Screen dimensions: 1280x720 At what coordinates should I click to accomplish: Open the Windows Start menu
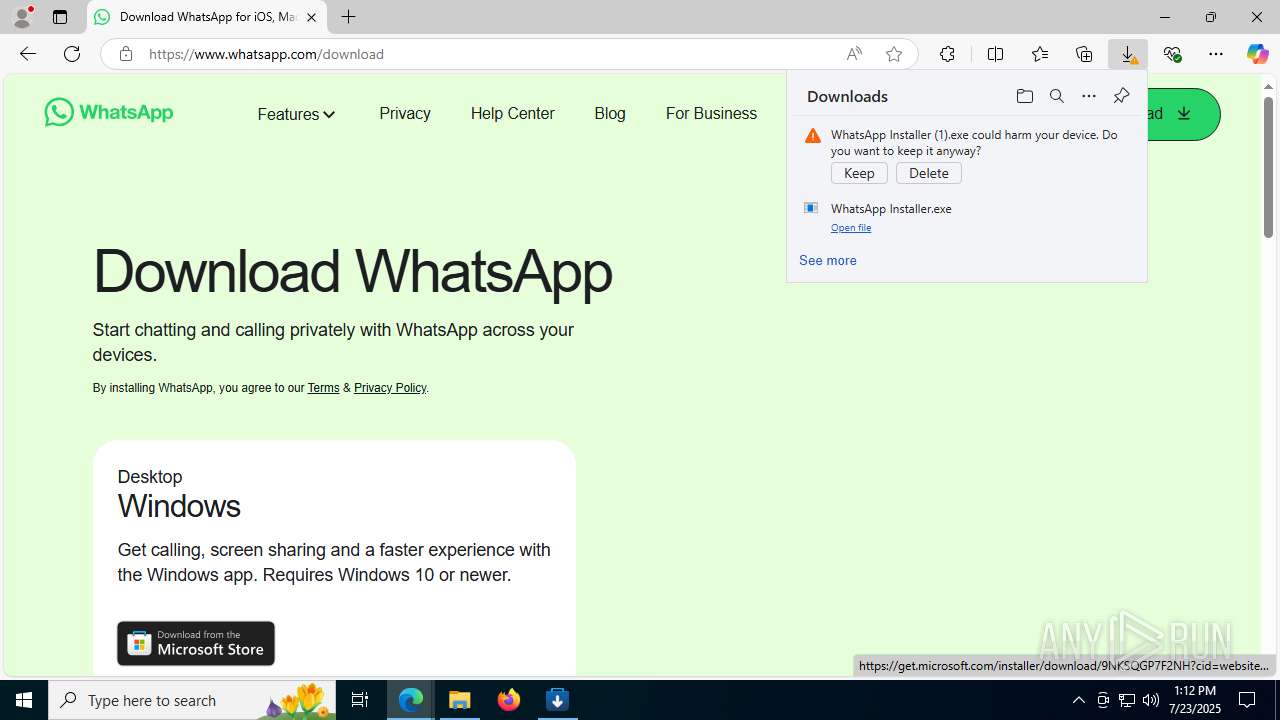[24, 700]
